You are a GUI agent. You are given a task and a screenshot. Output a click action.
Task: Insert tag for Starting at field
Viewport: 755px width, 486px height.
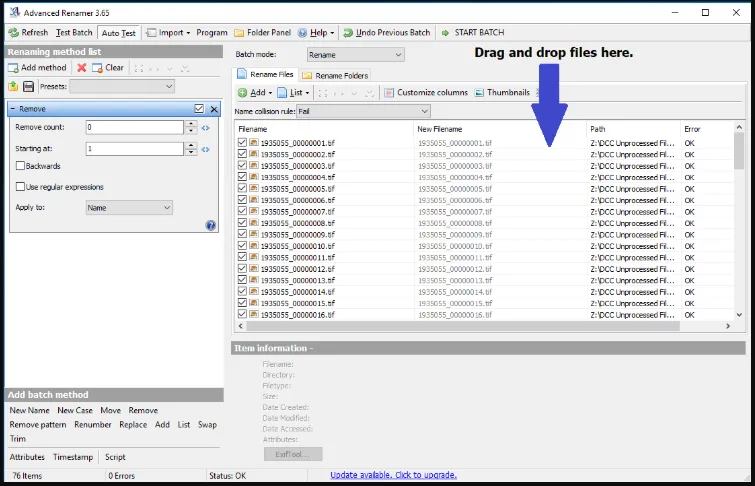206,149
